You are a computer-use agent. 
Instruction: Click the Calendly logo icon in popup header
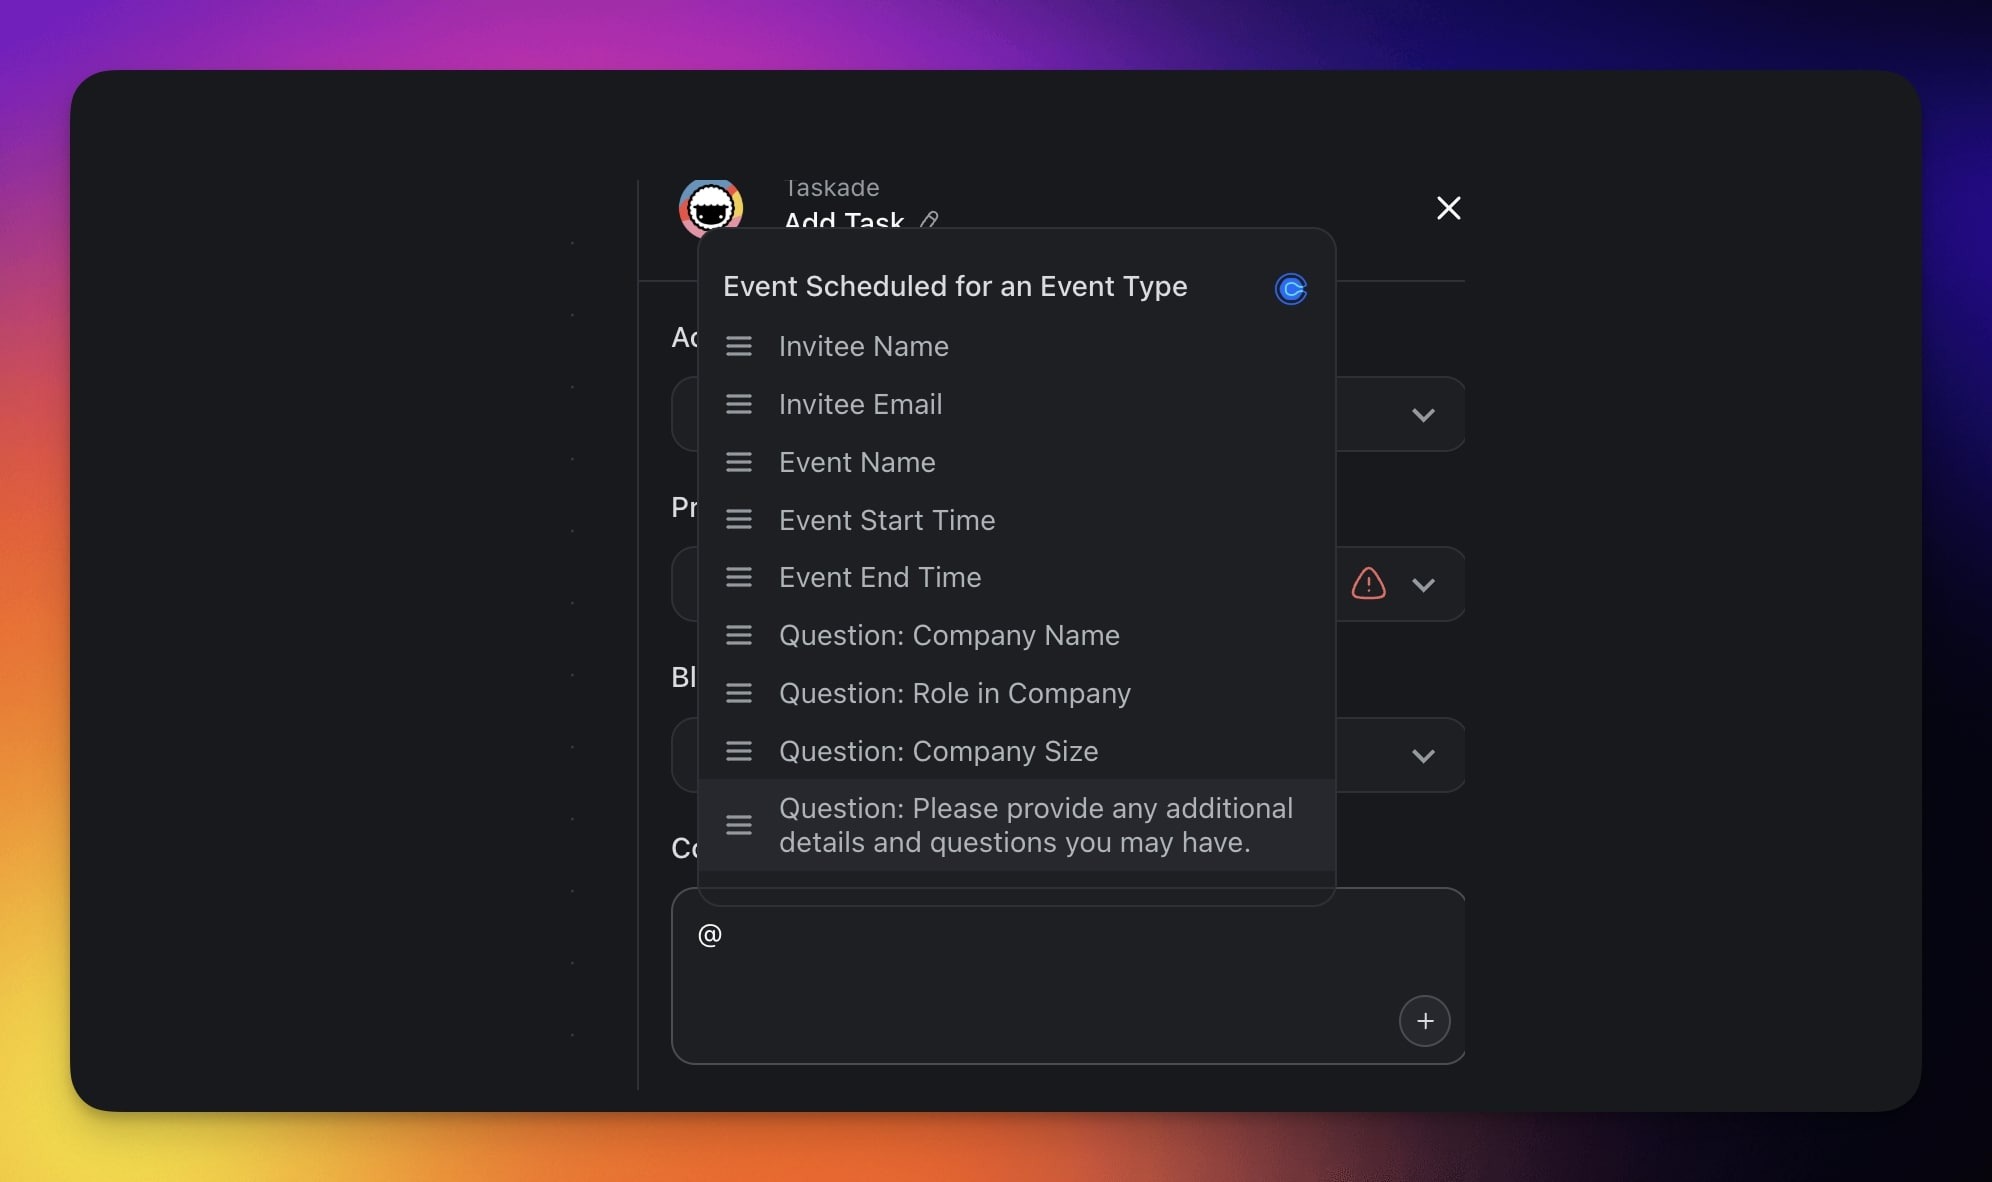coord(1290,289)
